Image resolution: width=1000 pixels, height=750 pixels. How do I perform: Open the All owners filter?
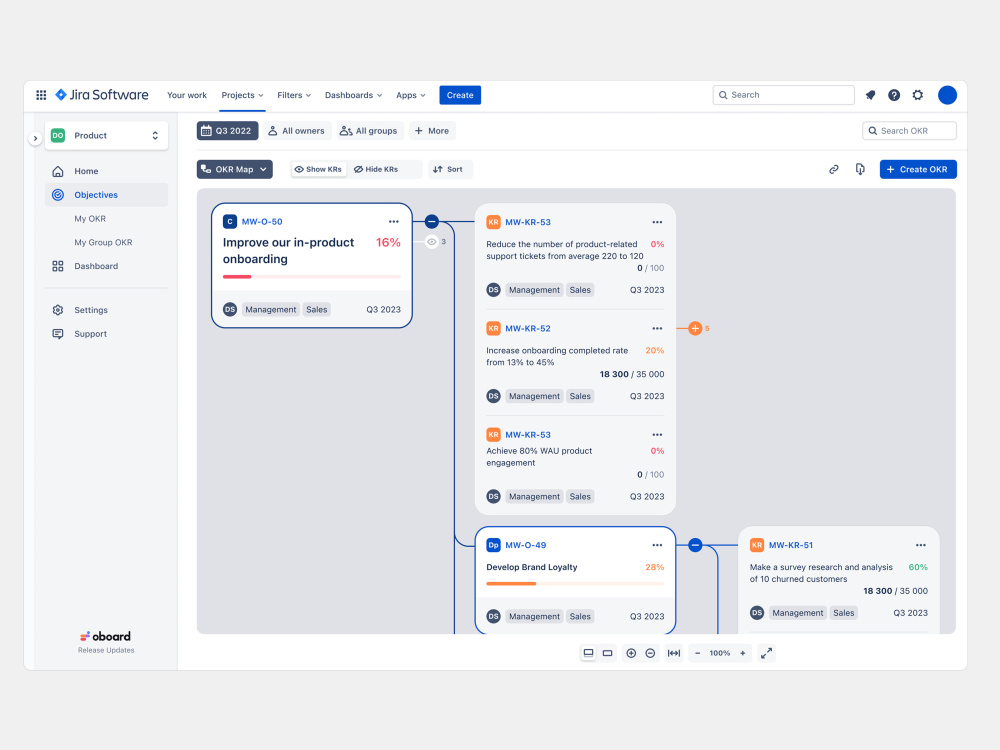pyautogui.click(x=297, y=131)
